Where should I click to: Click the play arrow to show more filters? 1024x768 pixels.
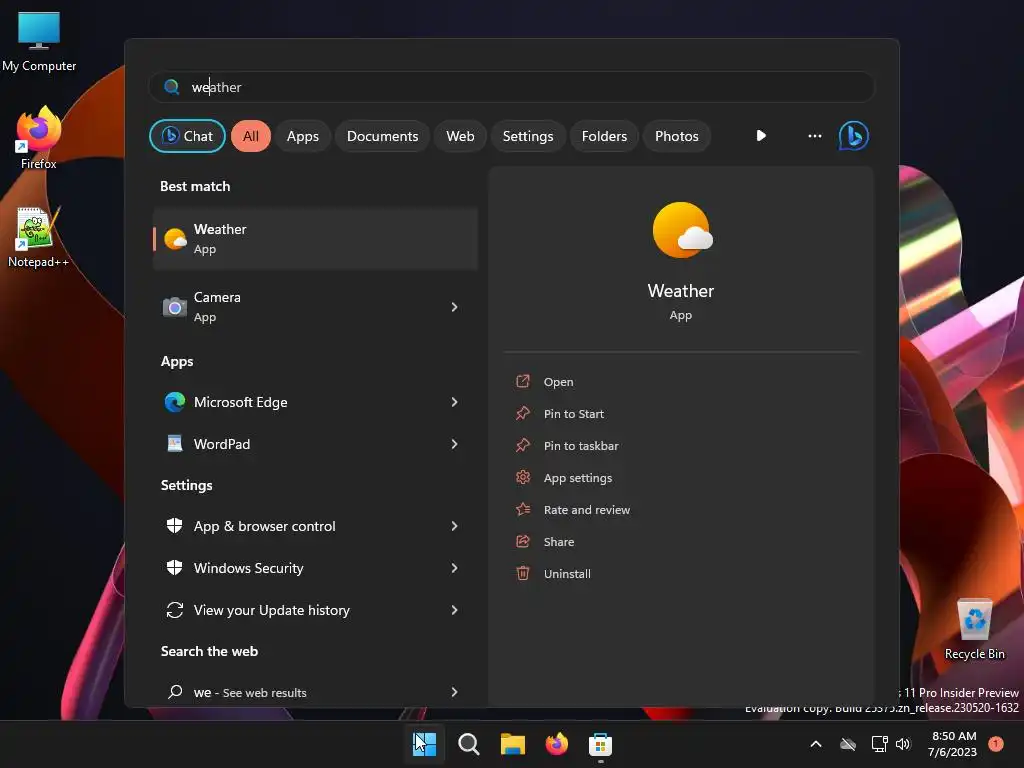[x=761, y=136]
